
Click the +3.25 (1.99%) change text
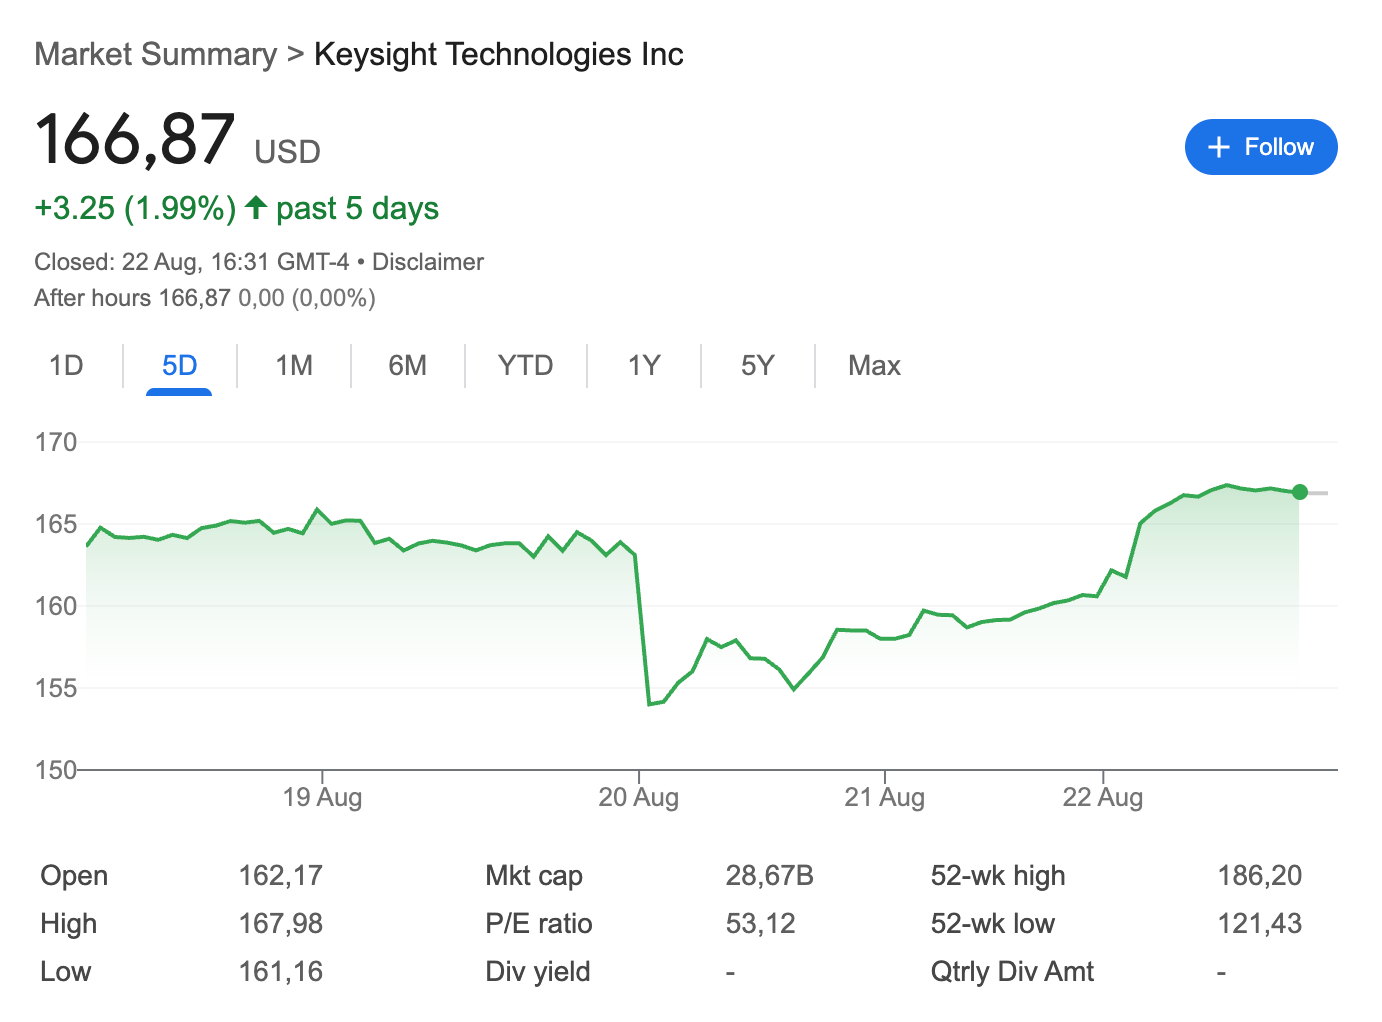coord(135,208)
